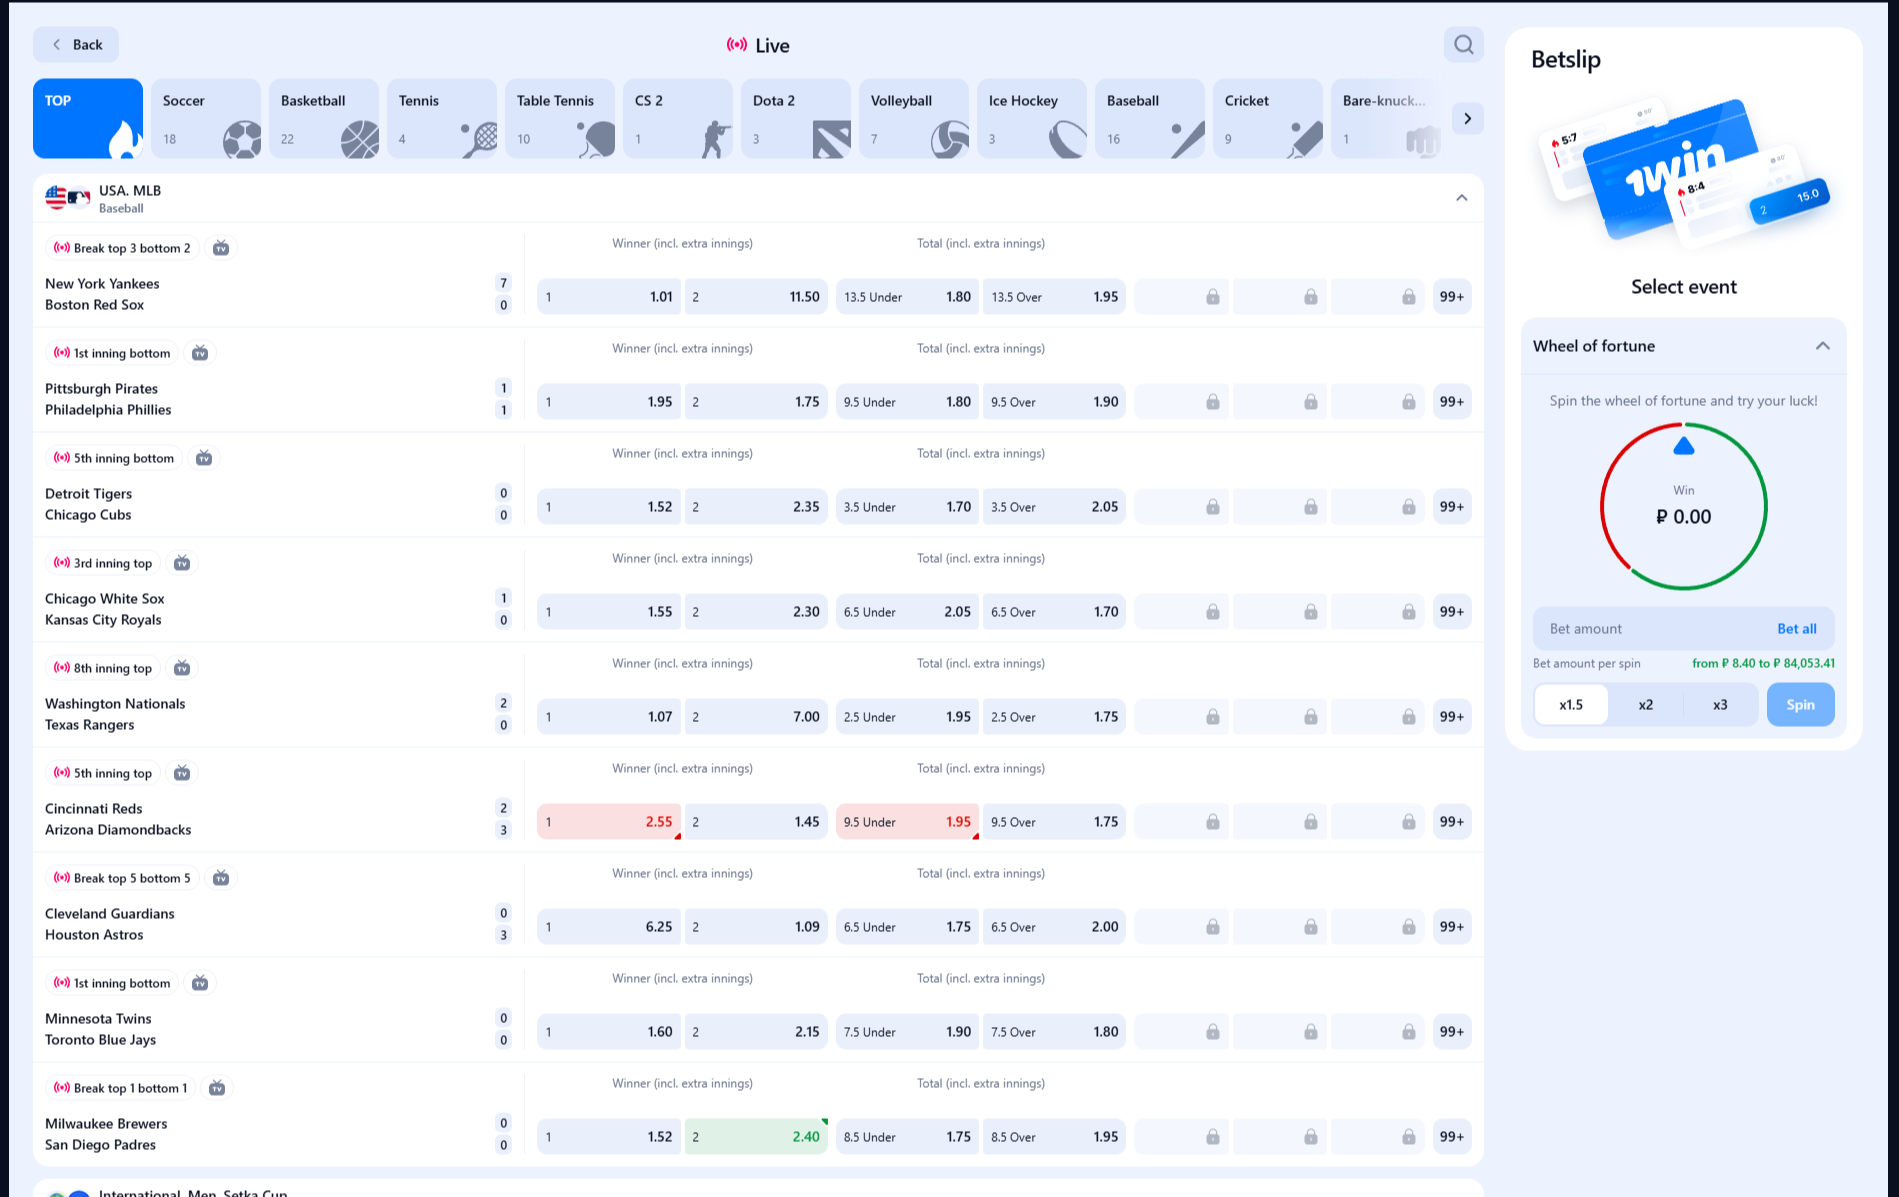Click the wheel of fortune dial
The image size is (1899, 1197).
tap(1684, 507)
